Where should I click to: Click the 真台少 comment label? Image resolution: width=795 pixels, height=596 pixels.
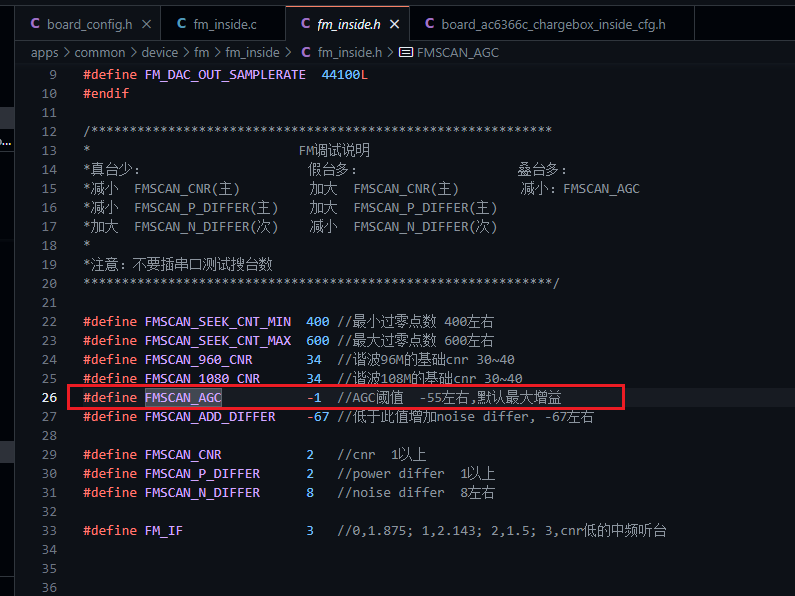tap(112, 169)
